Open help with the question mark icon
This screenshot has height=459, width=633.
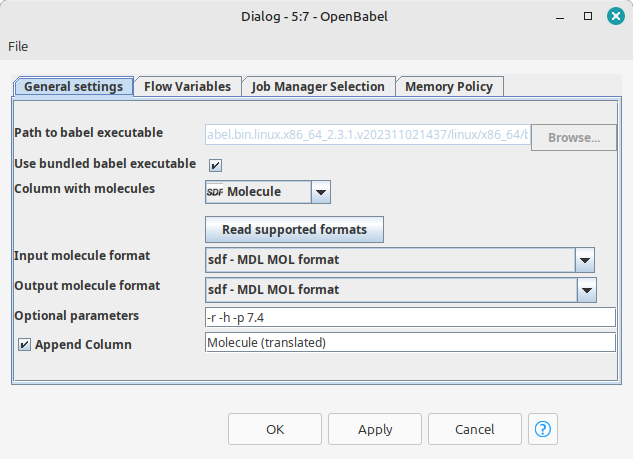543,429
